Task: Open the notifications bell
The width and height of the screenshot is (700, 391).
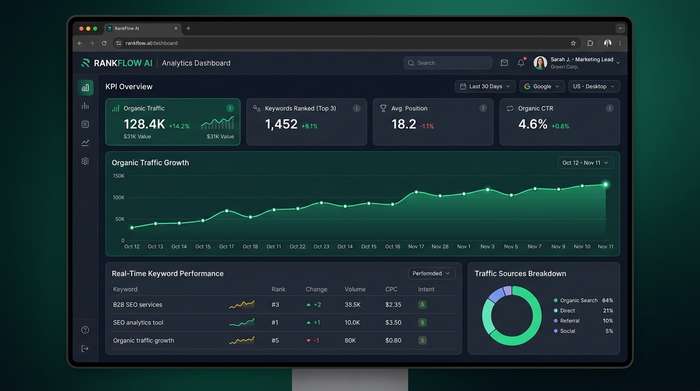Action: 521,63
